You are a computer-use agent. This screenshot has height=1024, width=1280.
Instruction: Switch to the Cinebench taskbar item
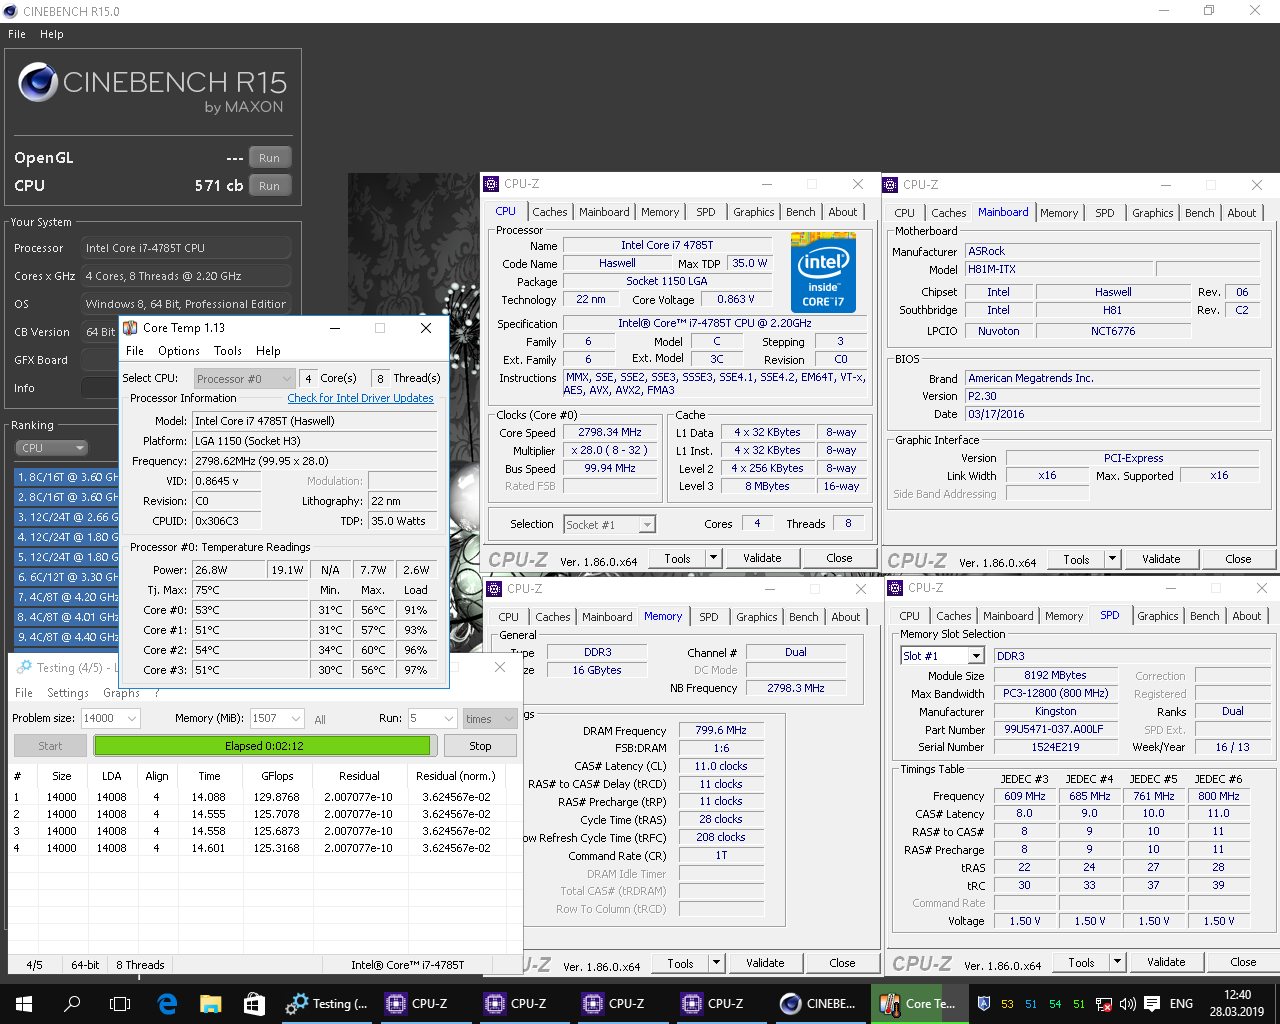819,1003
